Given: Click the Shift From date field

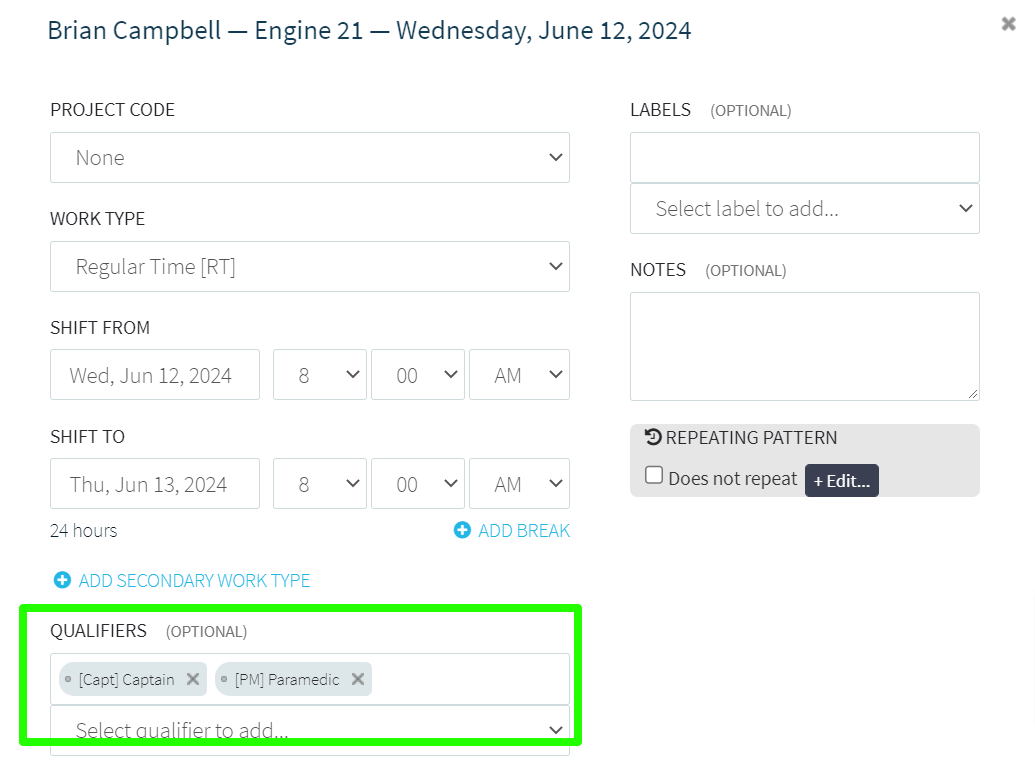Looking at the screenshot, I should pos(155,375).
